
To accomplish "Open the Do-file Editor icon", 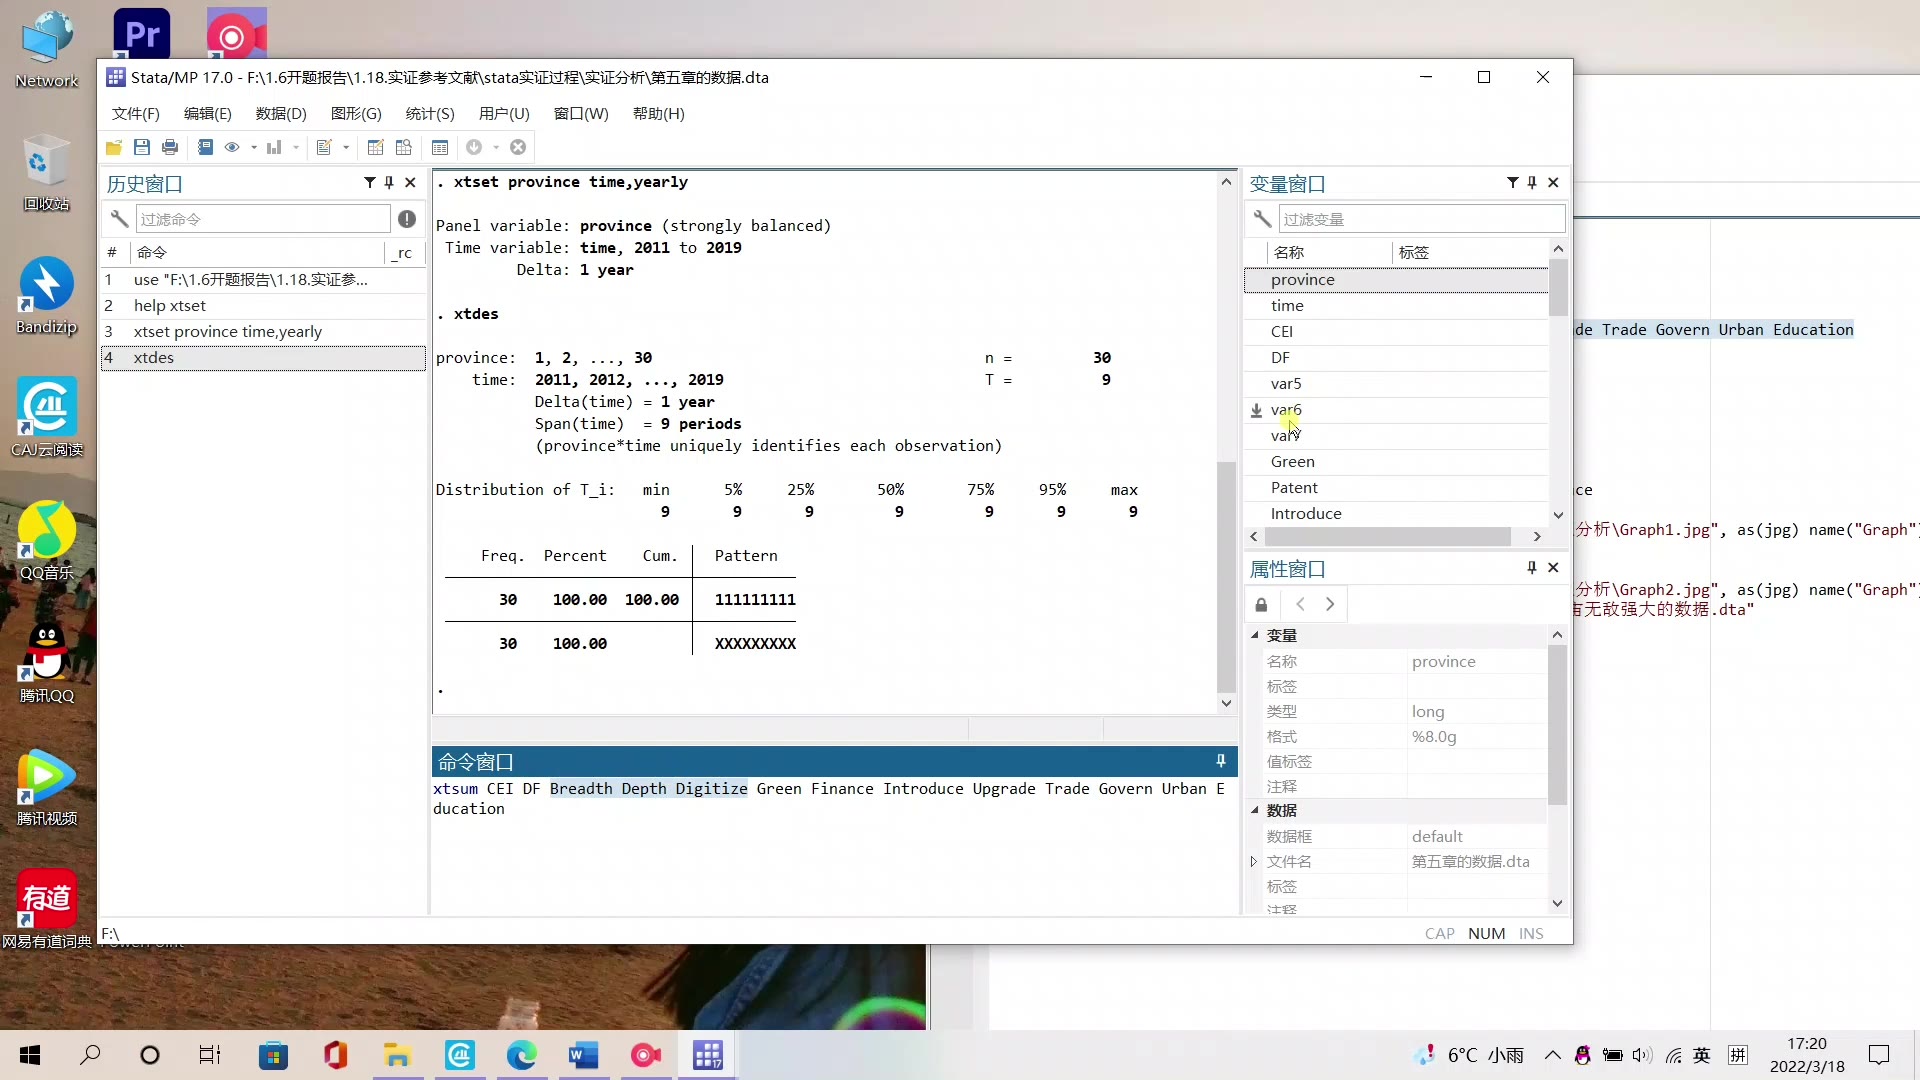I will (x=324, y=147).
